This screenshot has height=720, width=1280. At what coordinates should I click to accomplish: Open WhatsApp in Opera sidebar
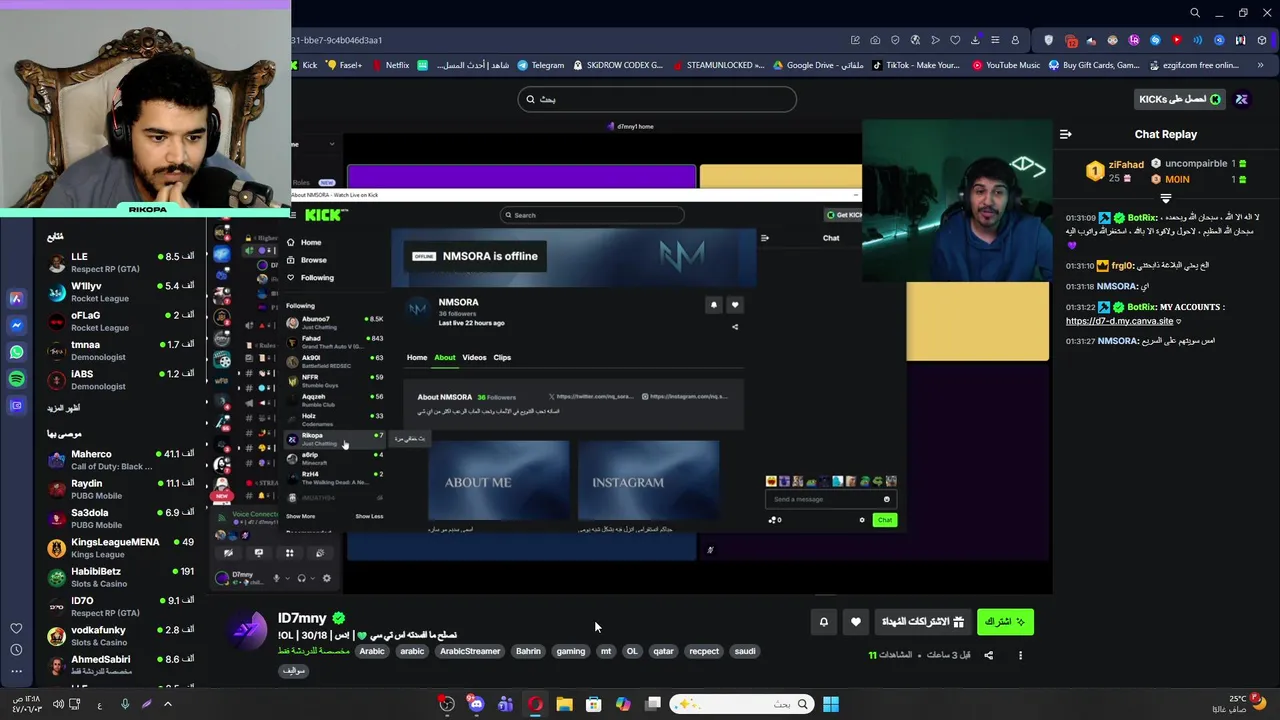pos(16,352)
